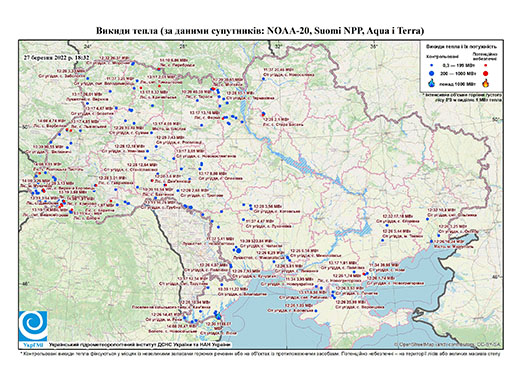520x368 pixels.
Task: Select the orange flame icon in legend
Action: [486, 83]
